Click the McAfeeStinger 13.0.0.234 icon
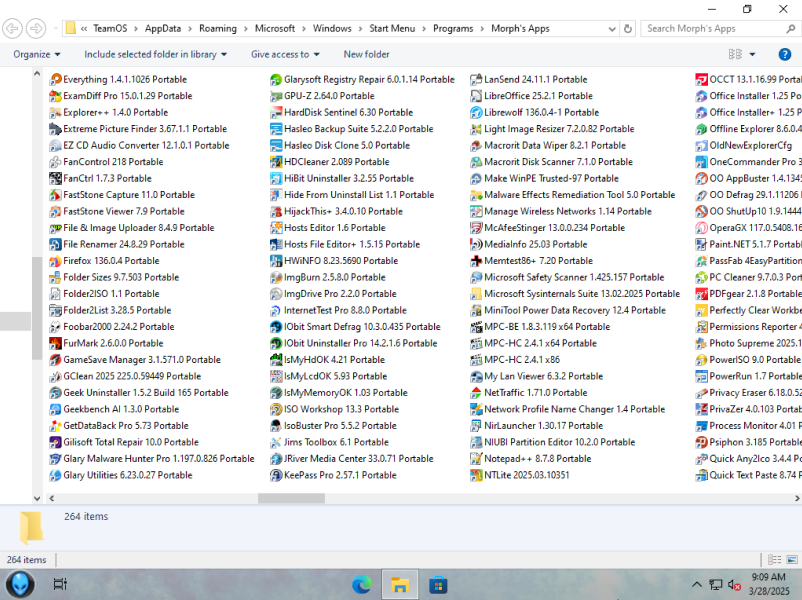The image size is (802, 600). (x=476, y=228)
